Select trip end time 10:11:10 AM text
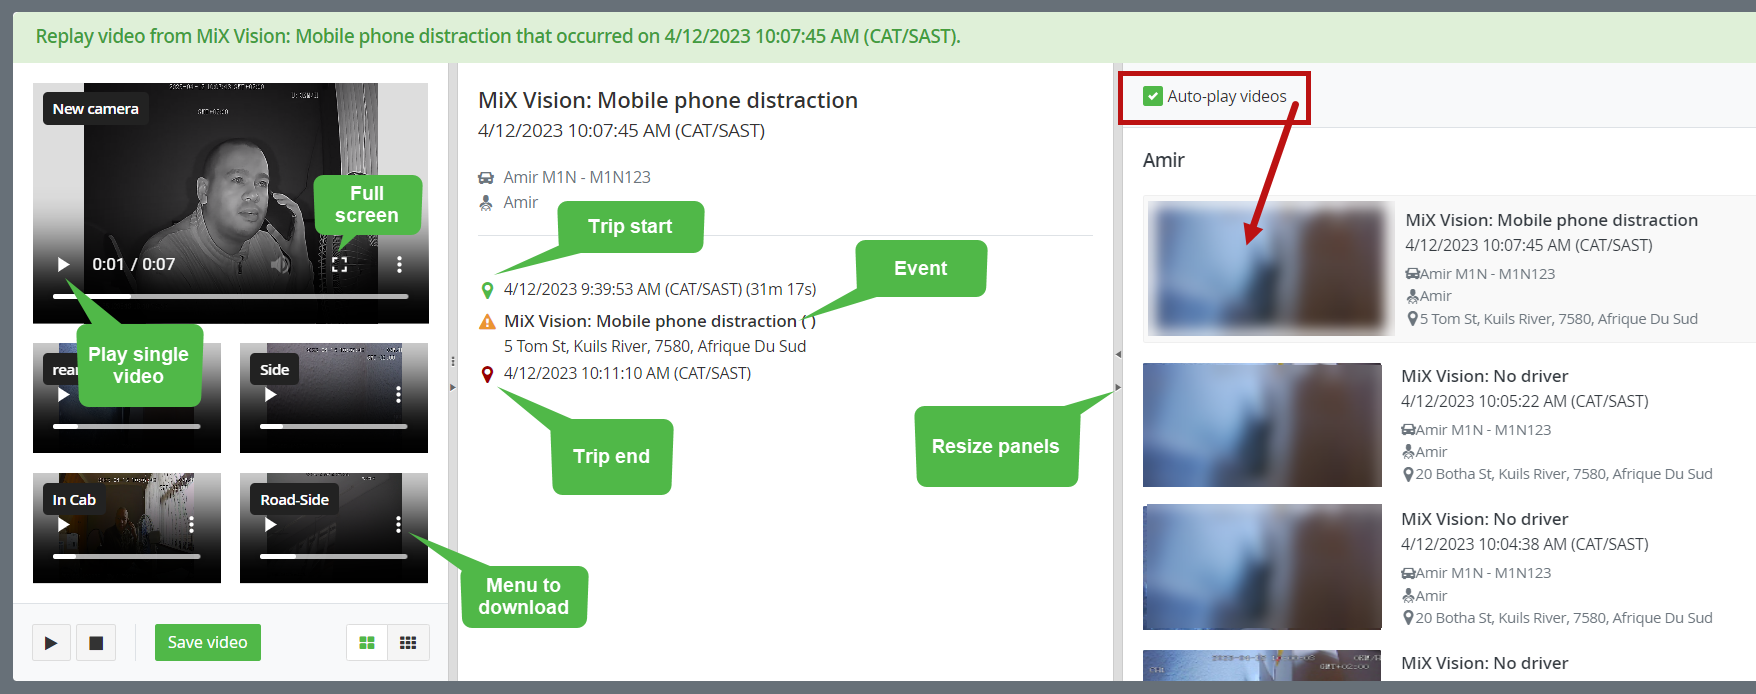The width and height of the screenshot is (1756, 694). pos(627,373)
